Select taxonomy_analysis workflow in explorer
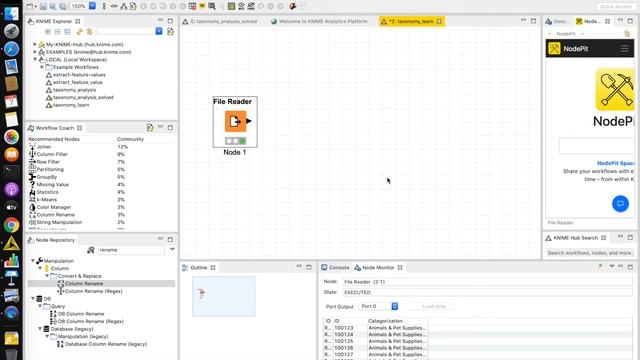 74,90
